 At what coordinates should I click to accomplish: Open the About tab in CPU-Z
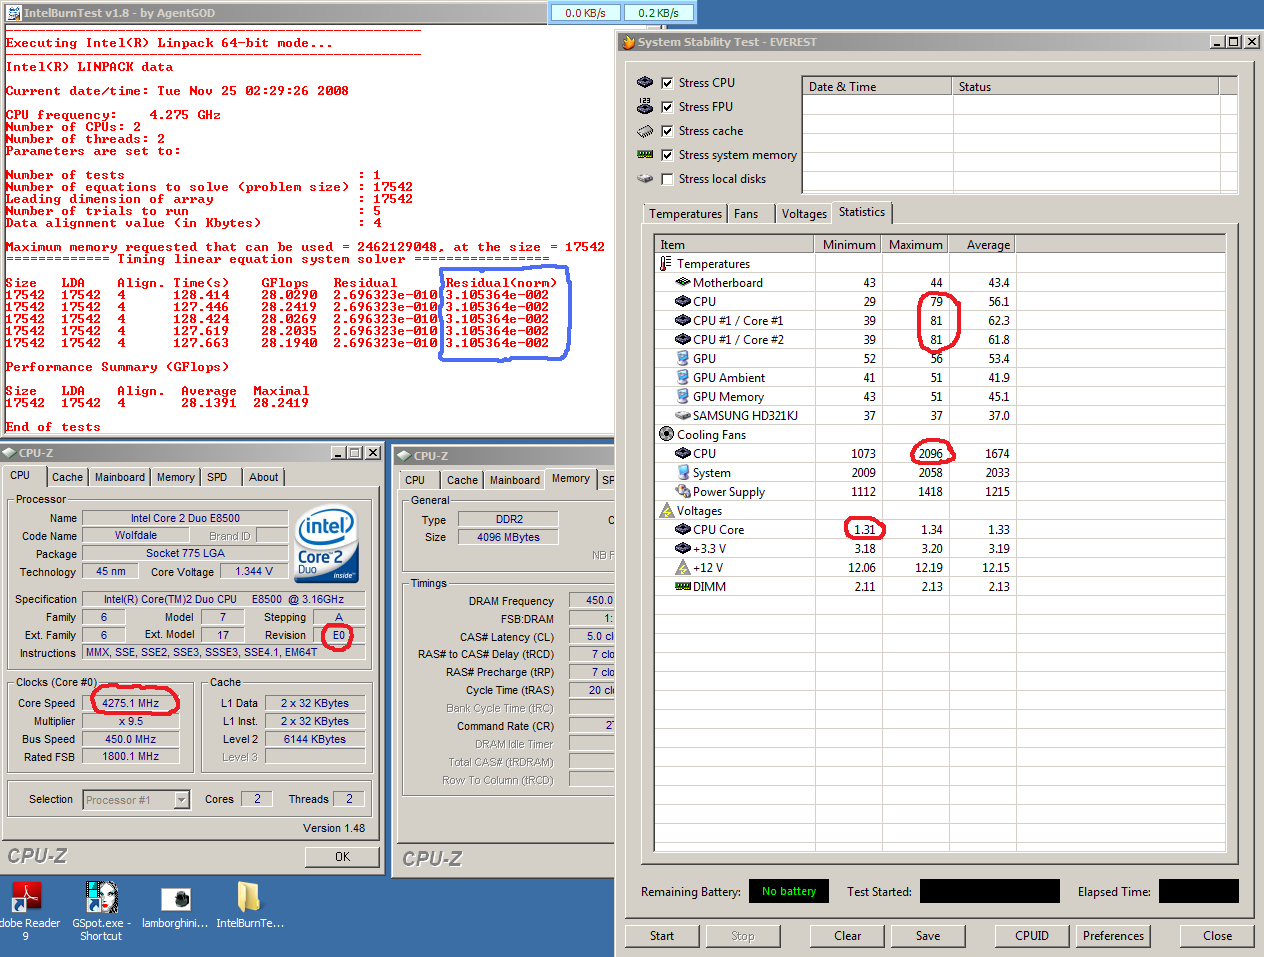coord(264,477)
